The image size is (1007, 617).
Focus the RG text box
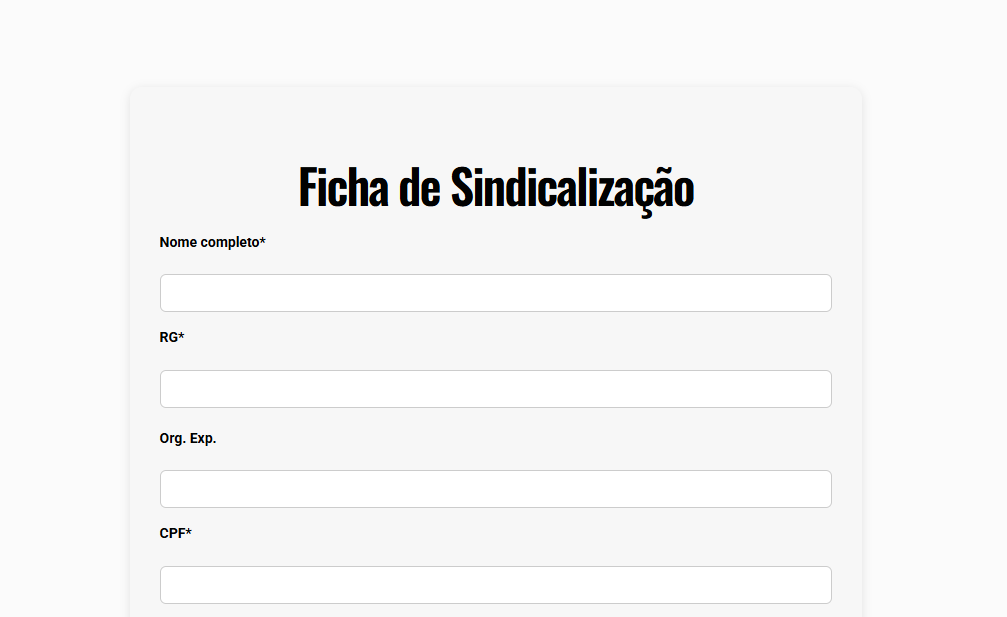[x=495, y=388]
